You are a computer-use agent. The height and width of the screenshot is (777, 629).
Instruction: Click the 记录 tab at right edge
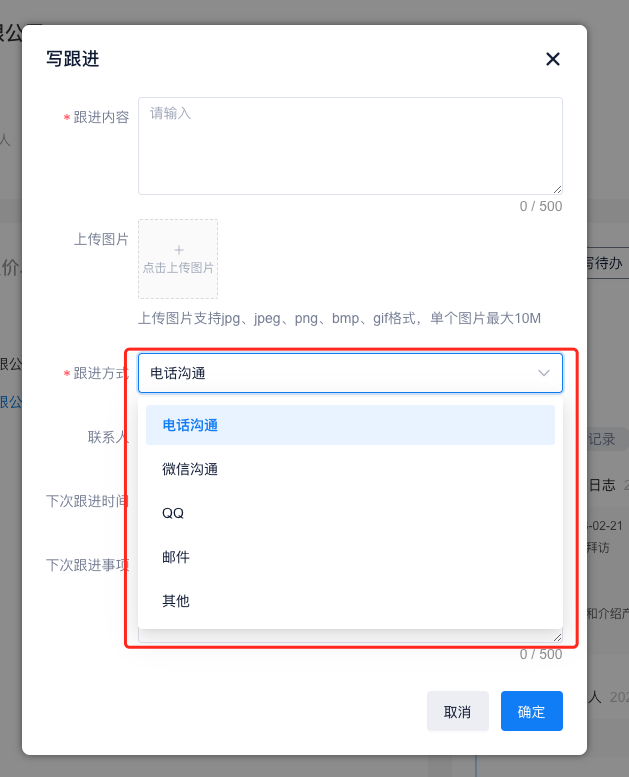(x=604, y=439)
